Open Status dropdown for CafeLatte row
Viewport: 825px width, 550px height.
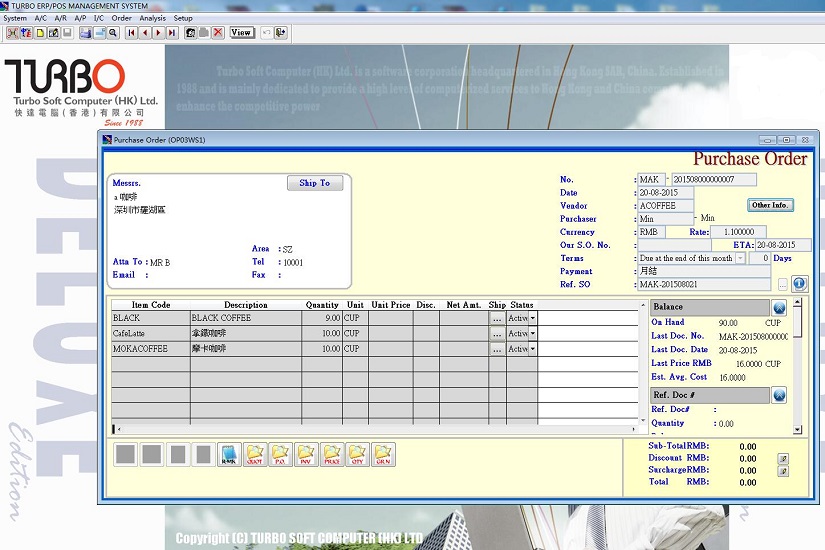[x=533, y=334]
